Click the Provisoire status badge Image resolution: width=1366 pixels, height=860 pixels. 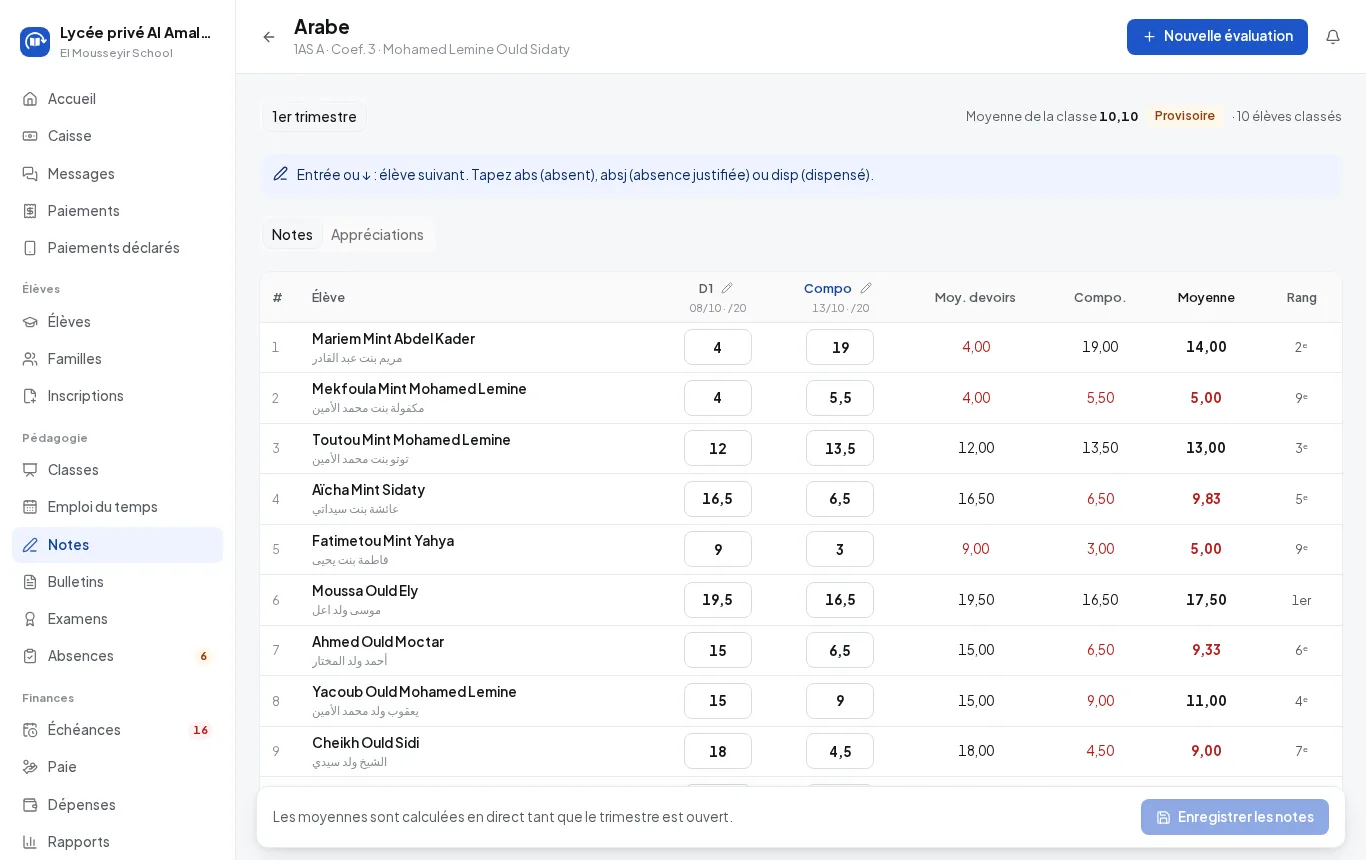[1185, 116]
